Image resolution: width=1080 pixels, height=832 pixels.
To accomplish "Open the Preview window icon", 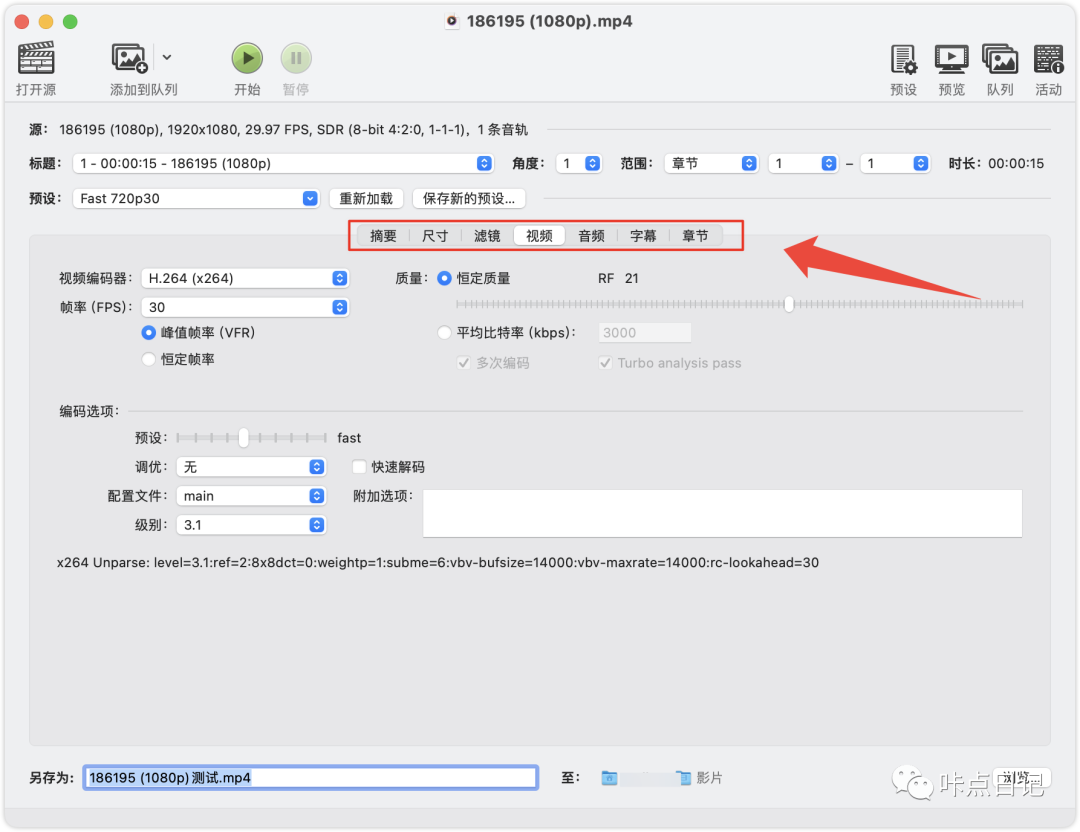I will point(951,59).
